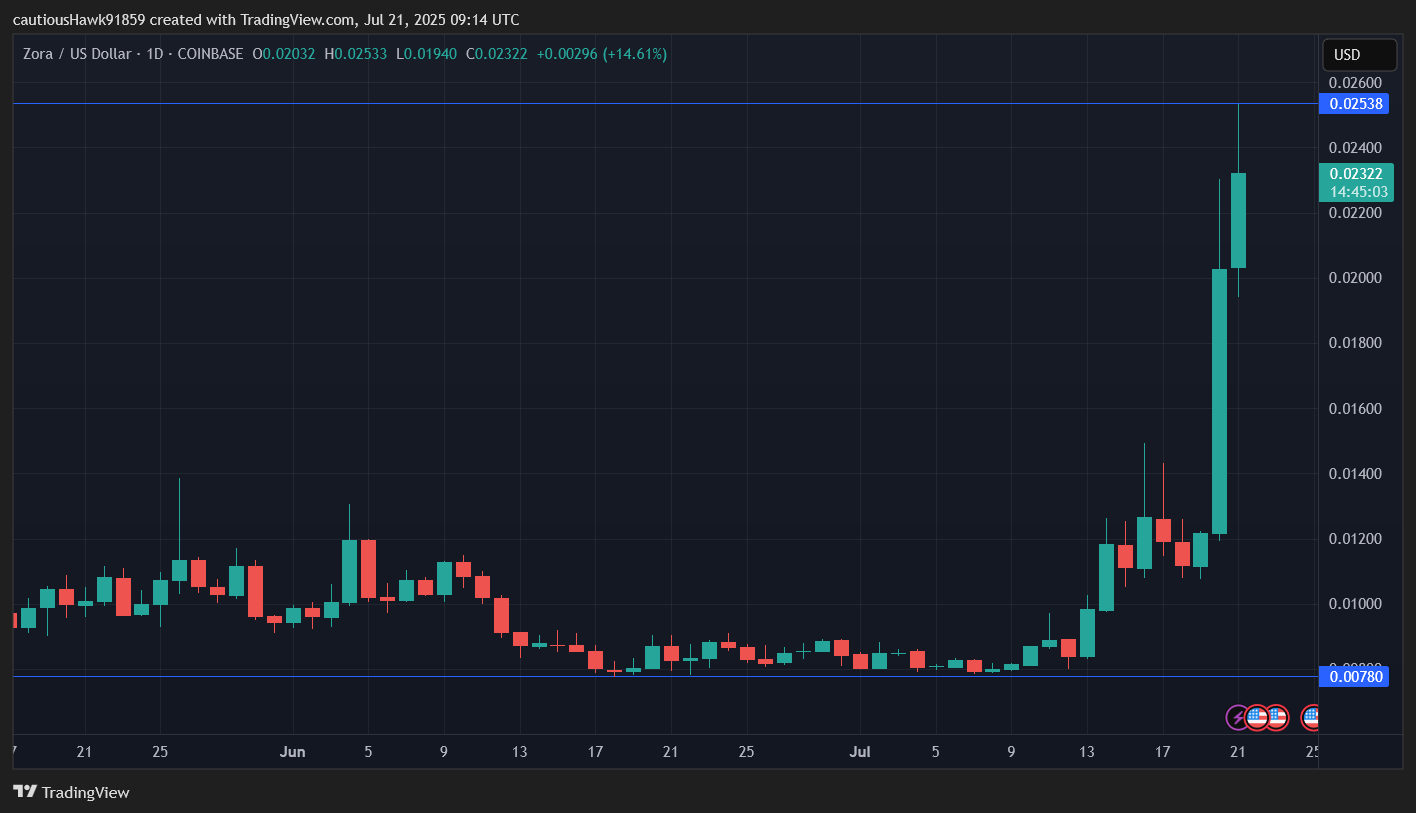Click the purple lightning bolt event icon

1237,717
